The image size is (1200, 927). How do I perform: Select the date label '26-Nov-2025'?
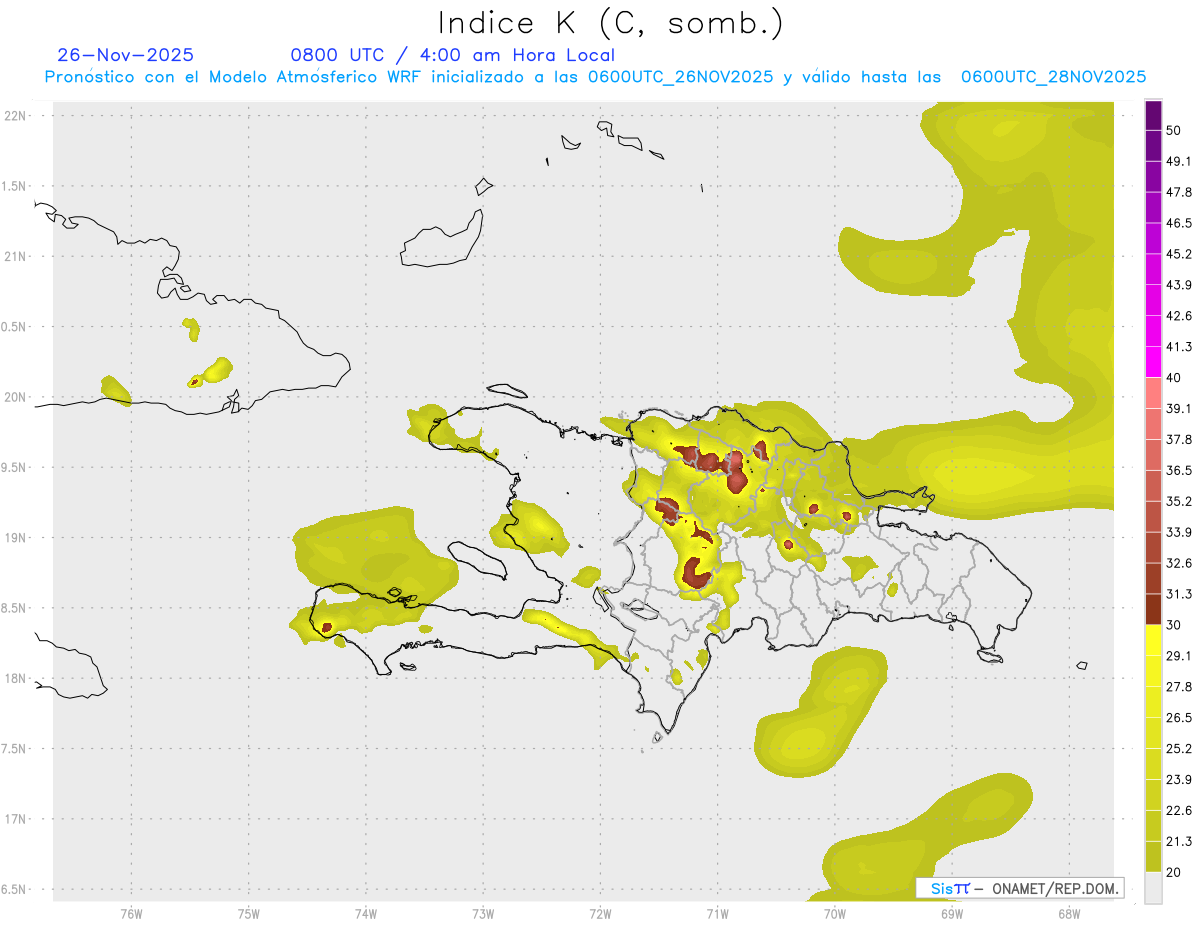point(126,55)
